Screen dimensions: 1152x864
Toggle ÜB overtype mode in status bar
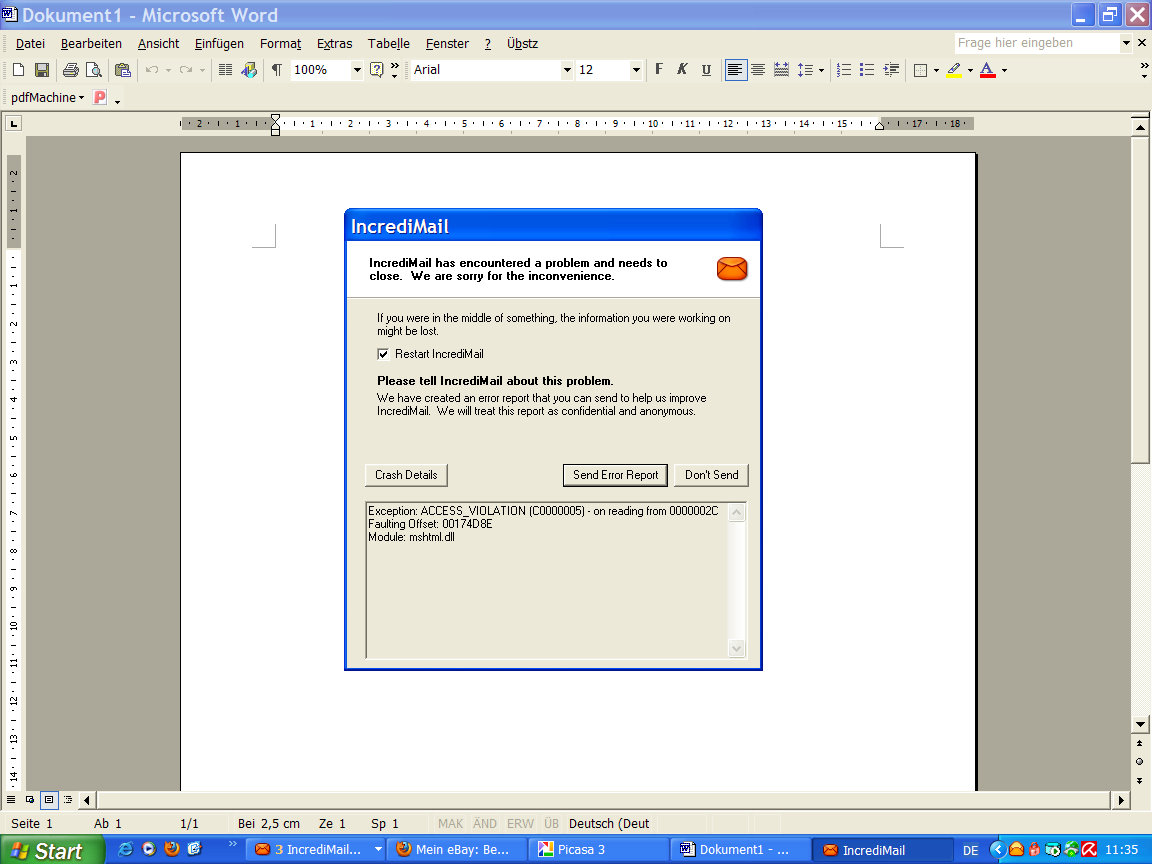coord(551,824)
